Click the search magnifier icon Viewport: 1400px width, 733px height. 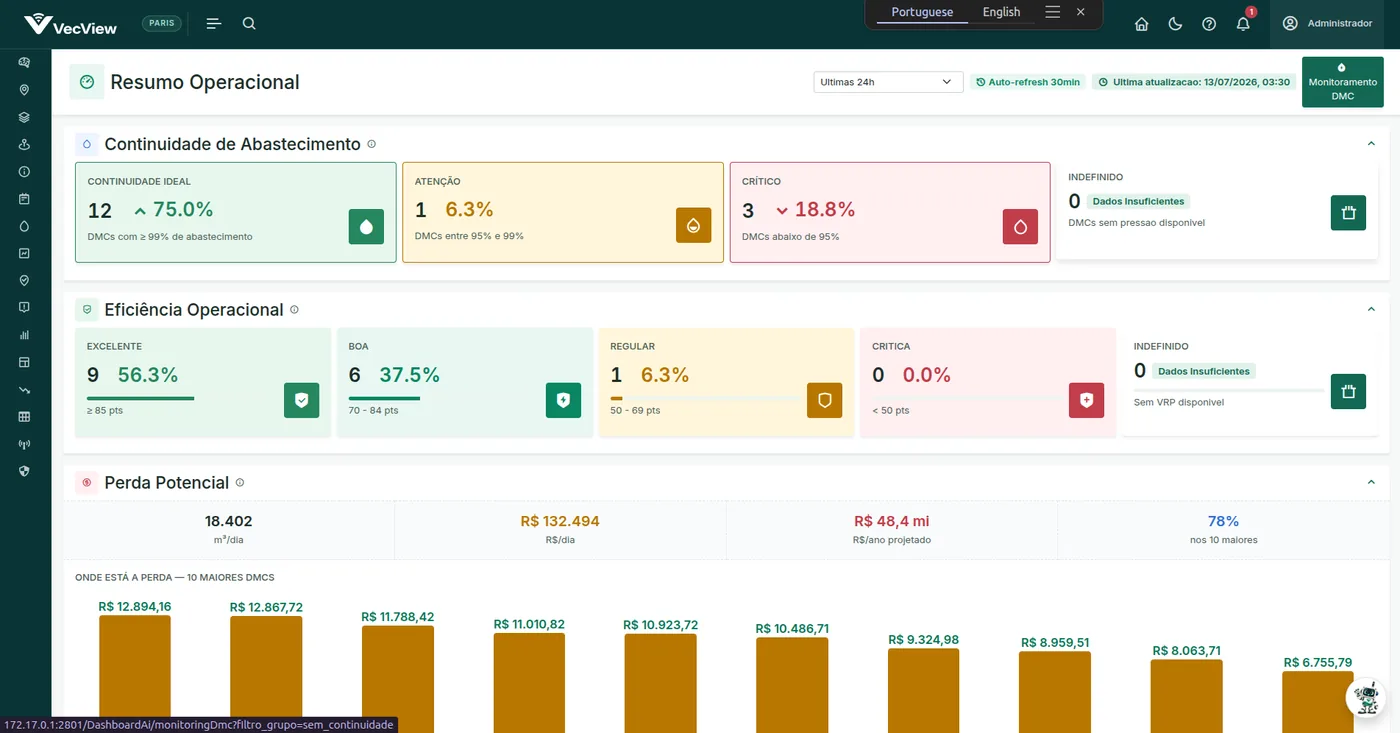pyautogui.click(x=249, y=23)
